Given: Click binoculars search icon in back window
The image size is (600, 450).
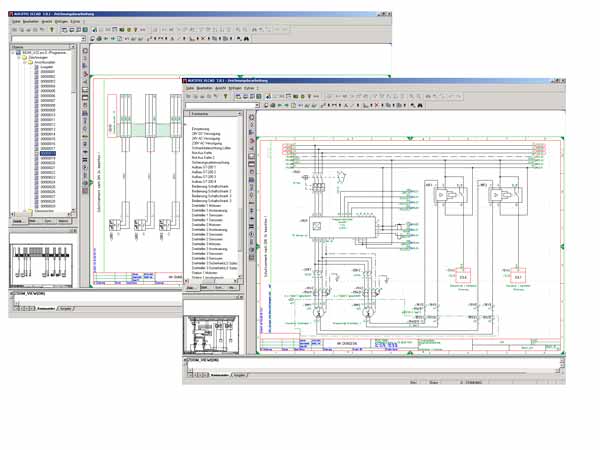Looking at the screenshot, I should [x=246, y=39].
